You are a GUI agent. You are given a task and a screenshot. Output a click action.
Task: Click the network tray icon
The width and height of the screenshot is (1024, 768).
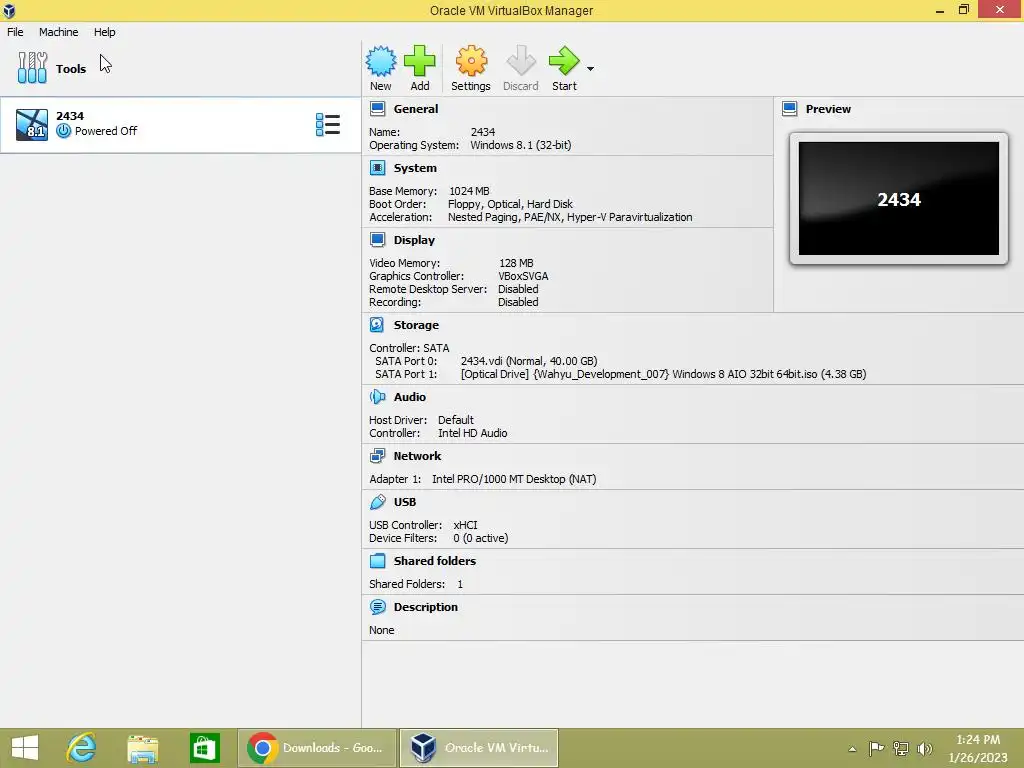click(x=901, y=748)
